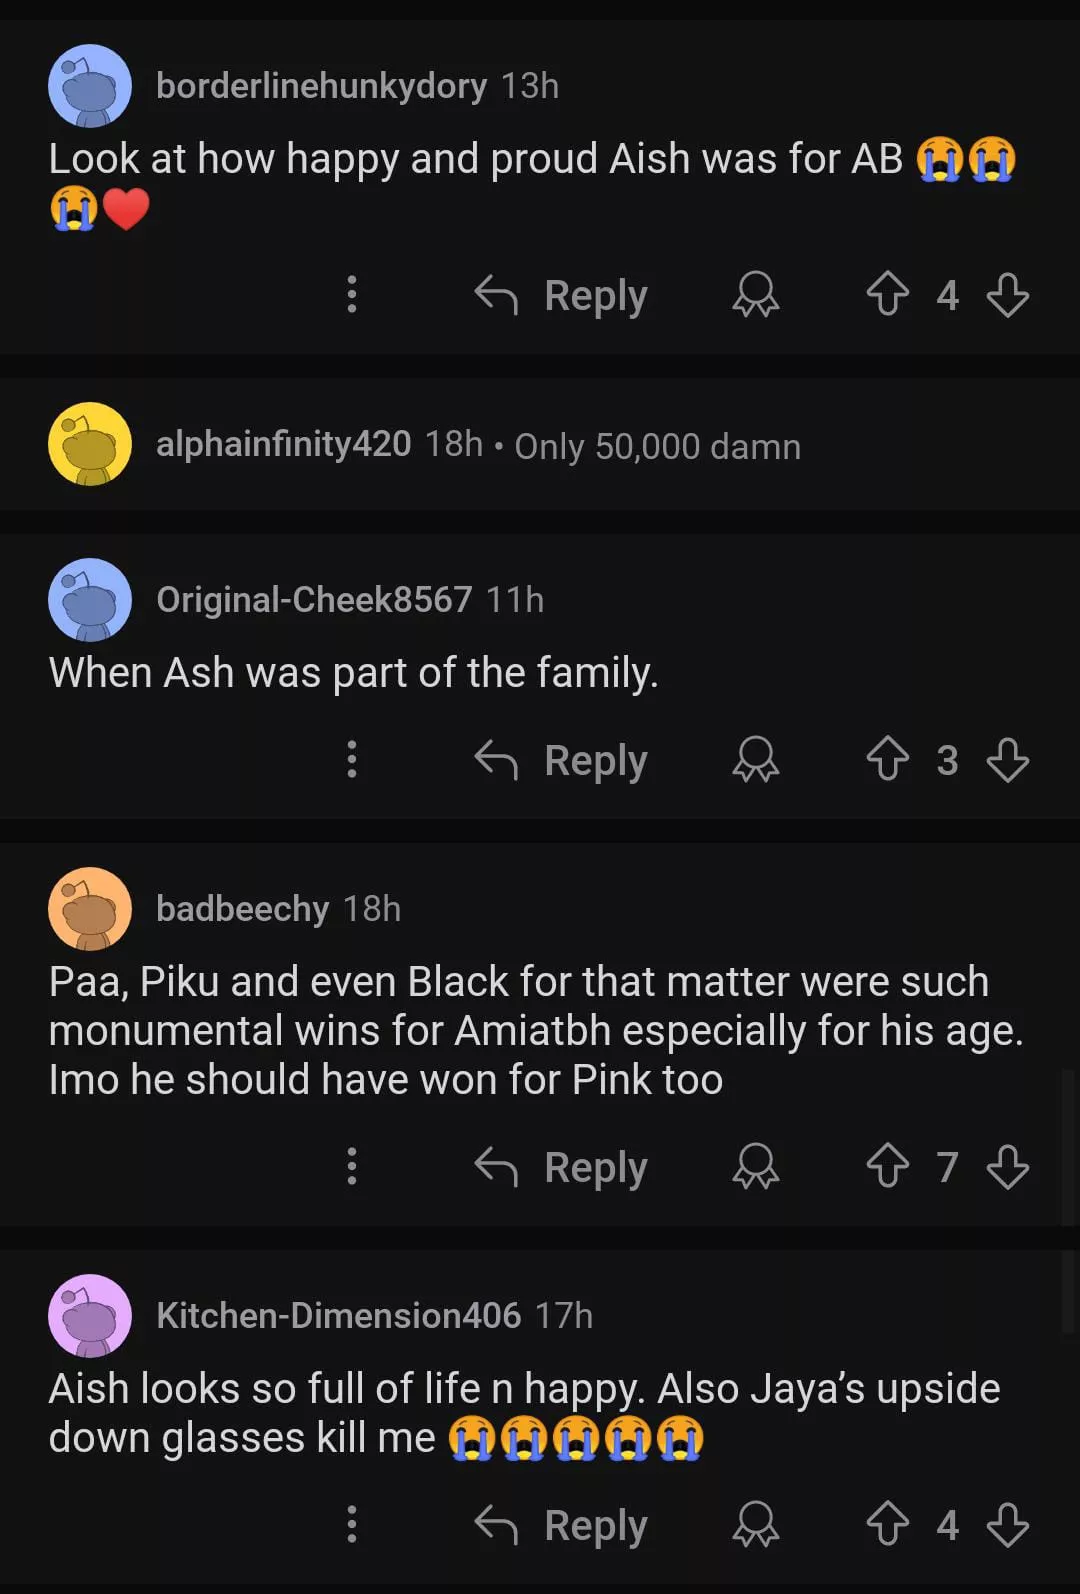Image resolution: width=1080 pixels, height=1594 pixels.
Task: Downvote Kitchen-Dimension406's comment
Action: [1007, 1525]
